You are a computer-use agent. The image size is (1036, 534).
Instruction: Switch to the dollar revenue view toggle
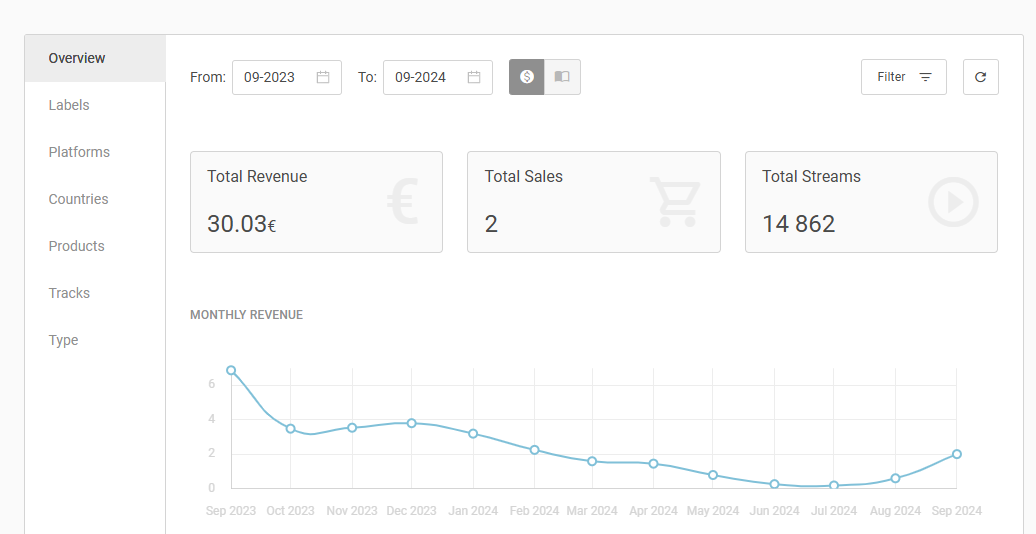click(x=527, y=77)
